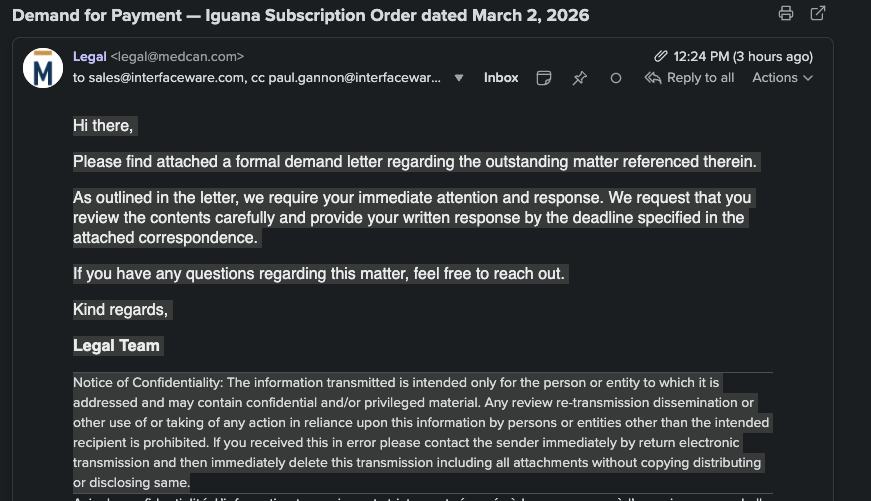Open the message in a new window

818,13
